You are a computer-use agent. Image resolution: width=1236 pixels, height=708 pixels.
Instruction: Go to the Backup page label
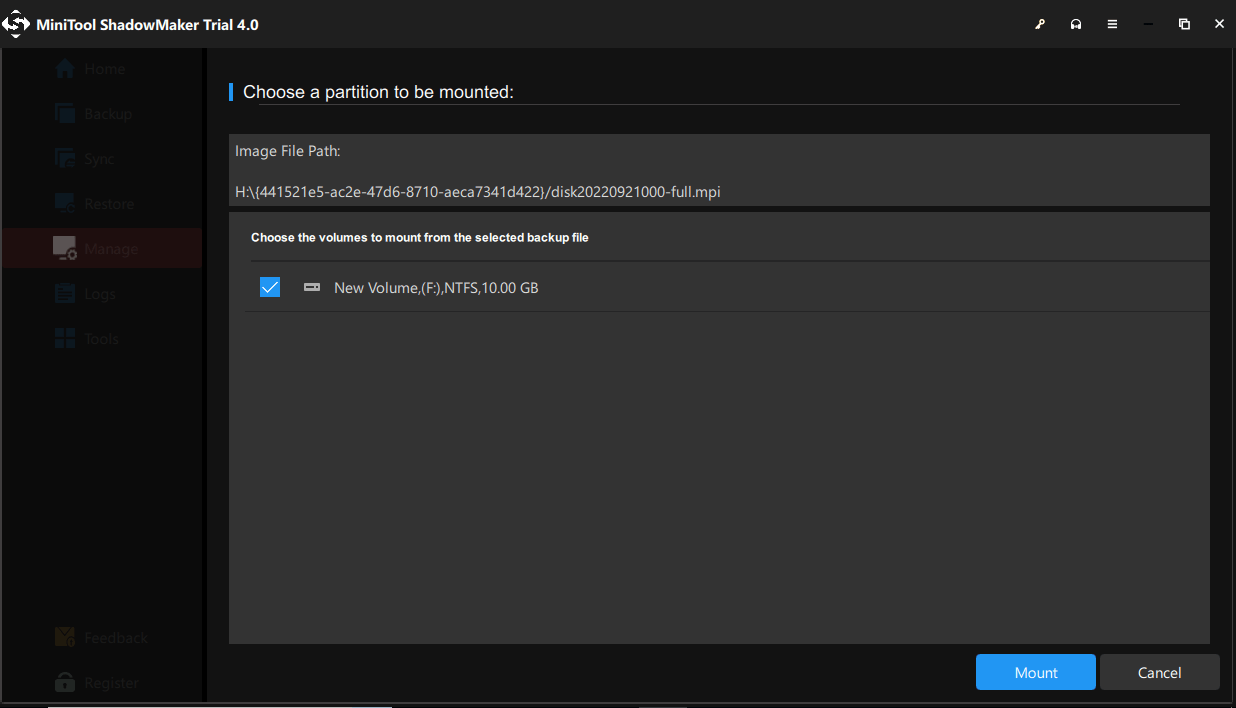(x=108, y=114)
